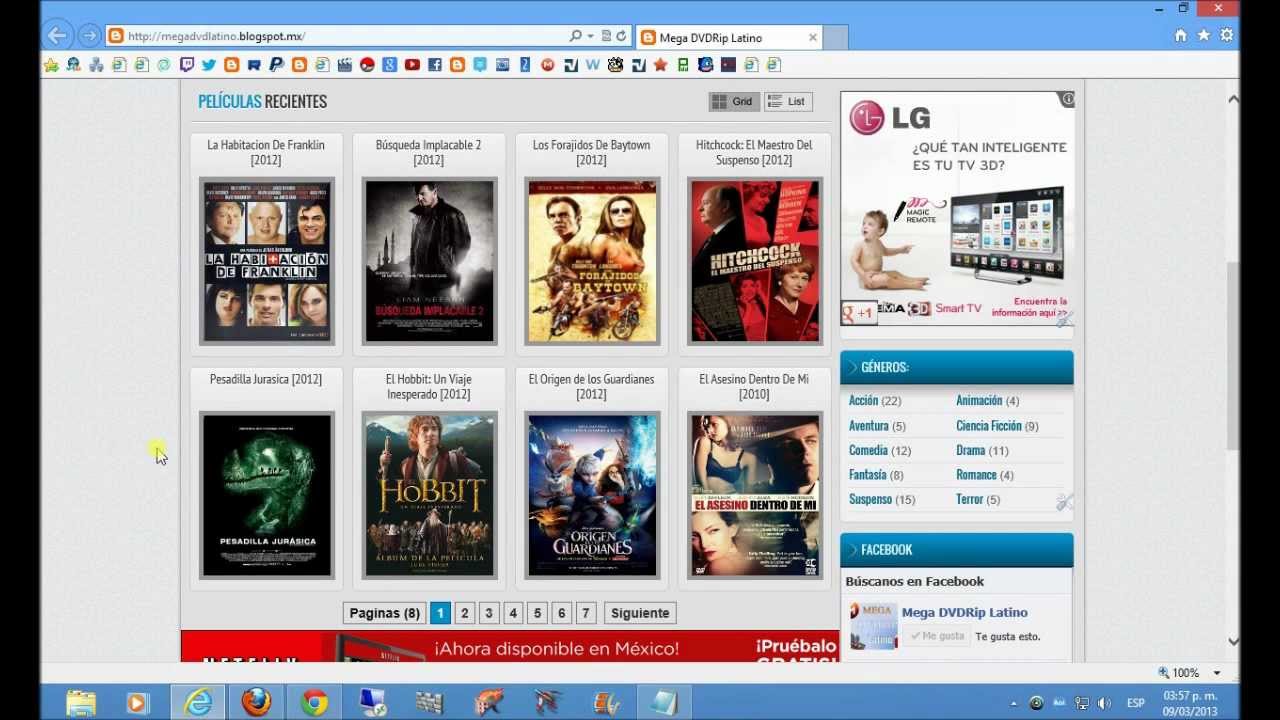Open the Google bookmark icon

click(x=389, y=65)
